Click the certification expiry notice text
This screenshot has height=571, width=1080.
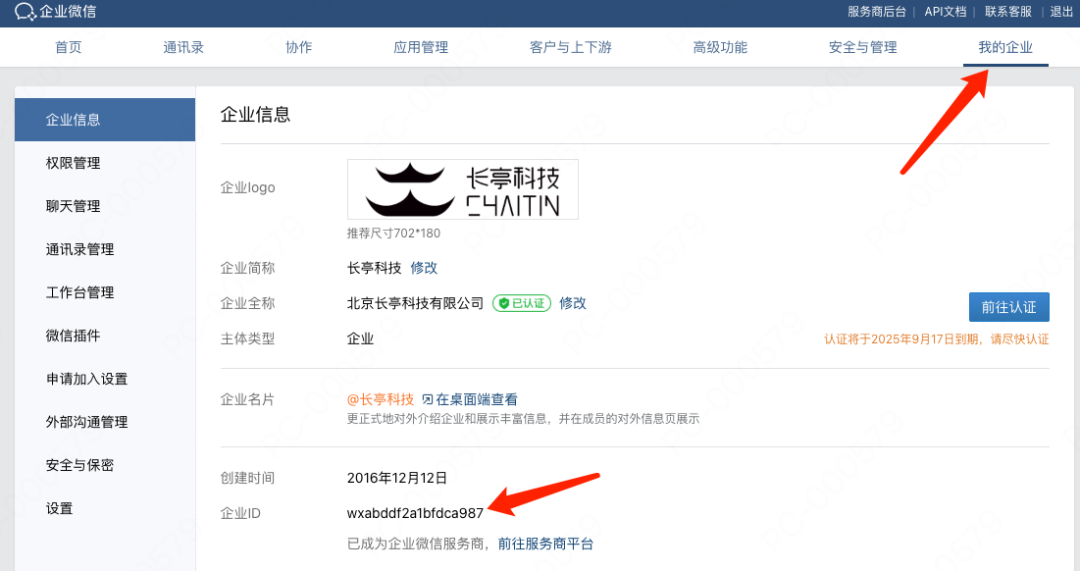(x=937, y=339)
